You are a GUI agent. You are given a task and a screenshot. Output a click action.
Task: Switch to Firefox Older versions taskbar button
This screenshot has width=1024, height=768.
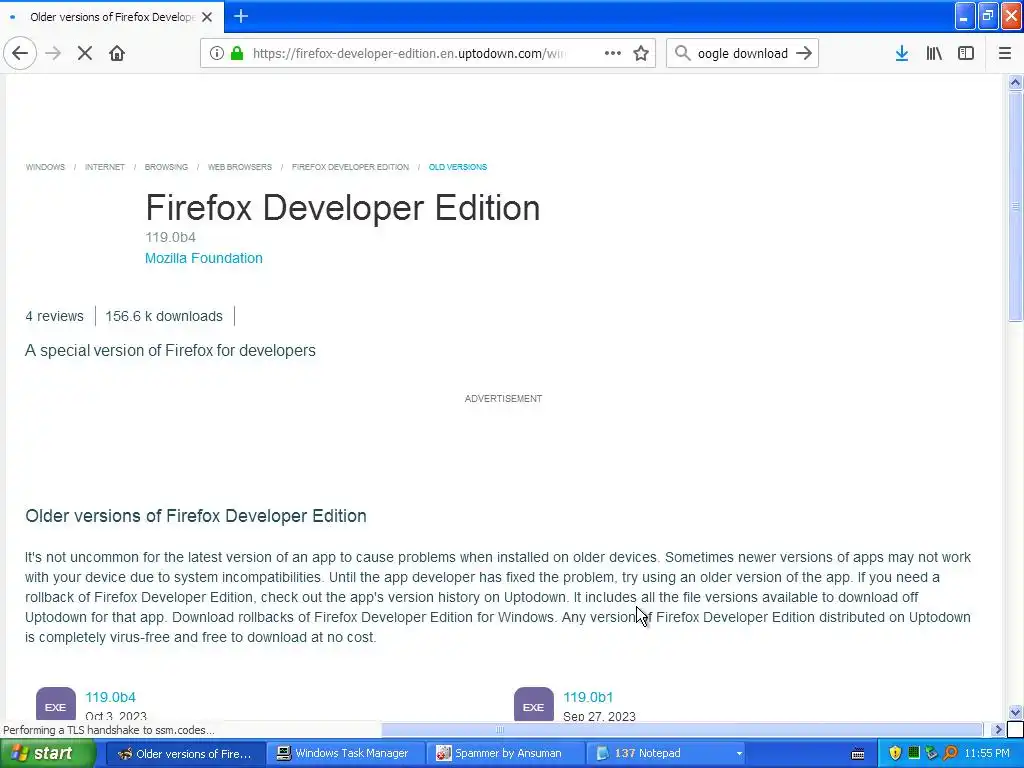click(186, 754)
